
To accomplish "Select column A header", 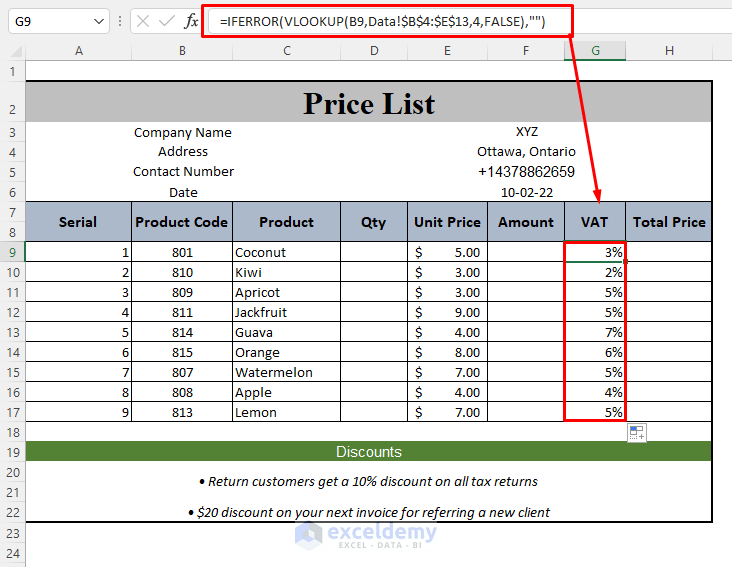I will [x=79, y=51].
